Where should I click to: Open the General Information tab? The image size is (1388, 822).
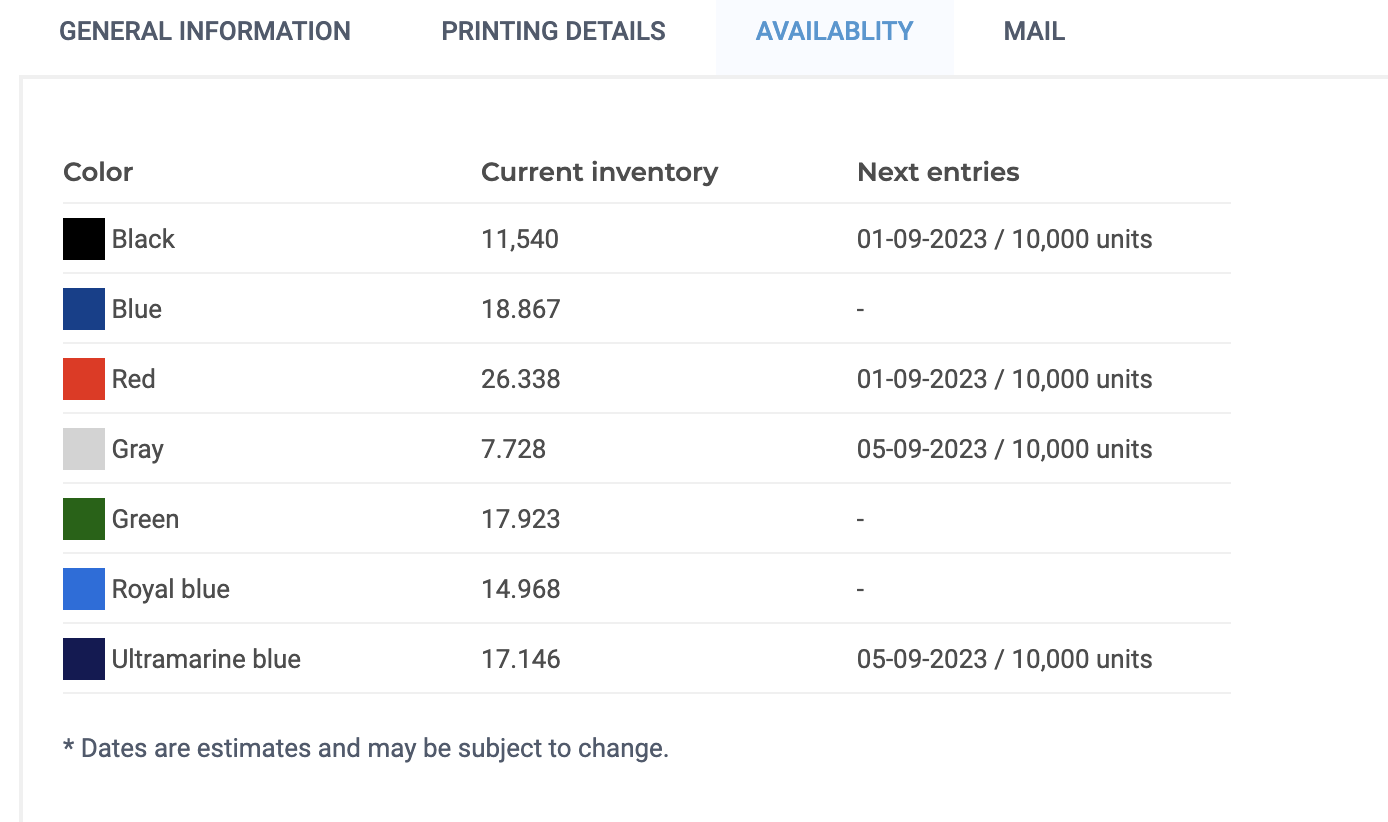[x=205, y=31]
